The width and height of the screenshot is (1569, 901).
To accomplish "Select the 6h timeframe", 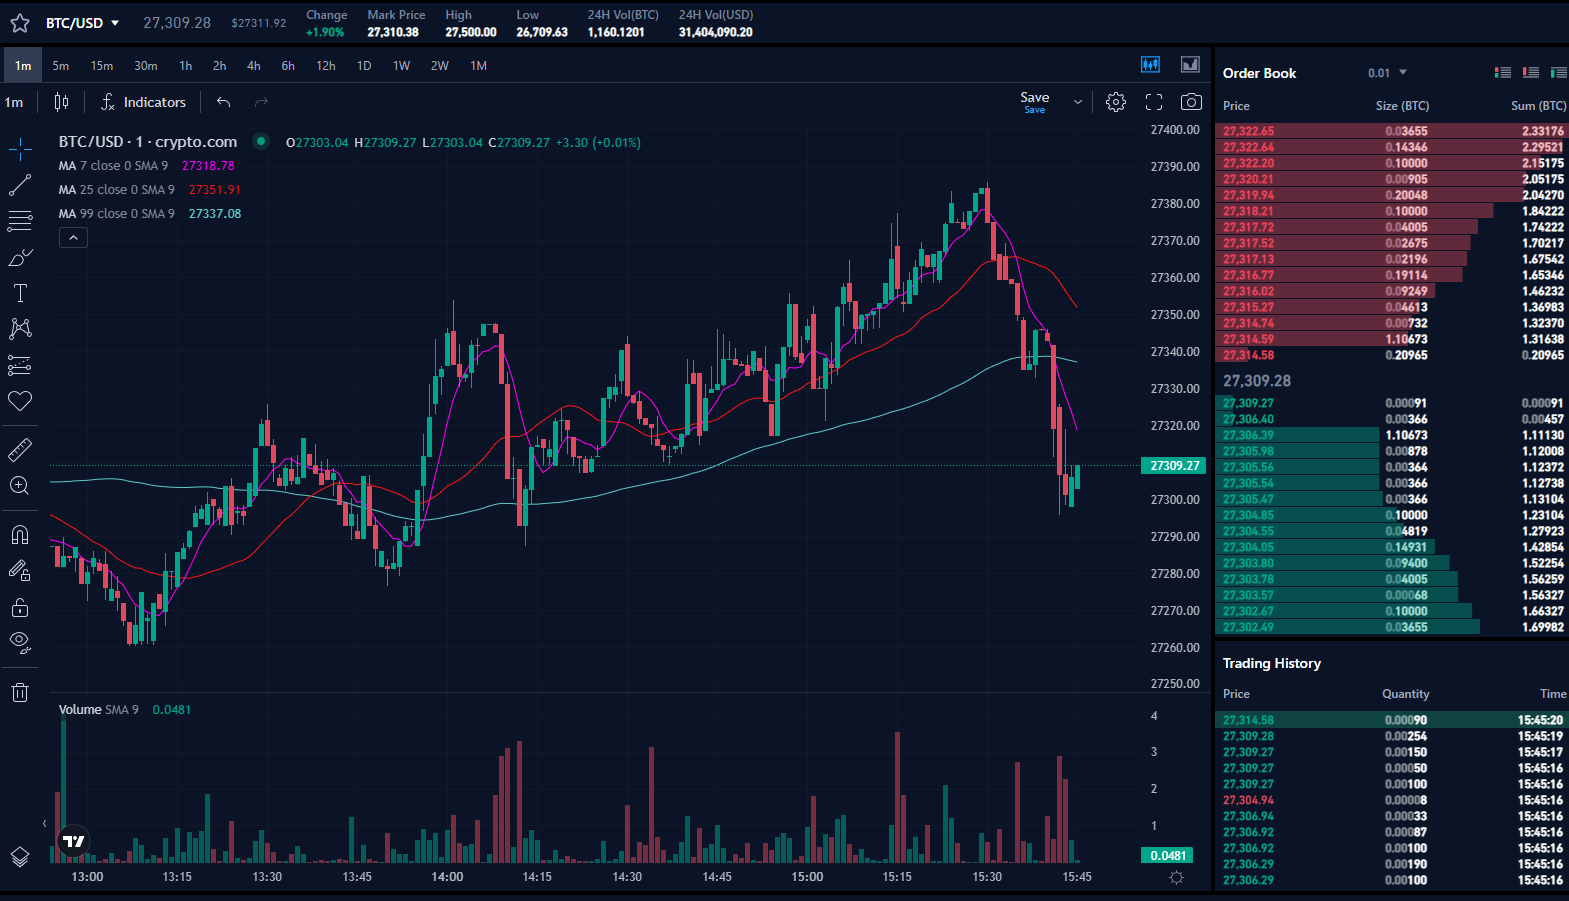I will (x=288, y=66).
